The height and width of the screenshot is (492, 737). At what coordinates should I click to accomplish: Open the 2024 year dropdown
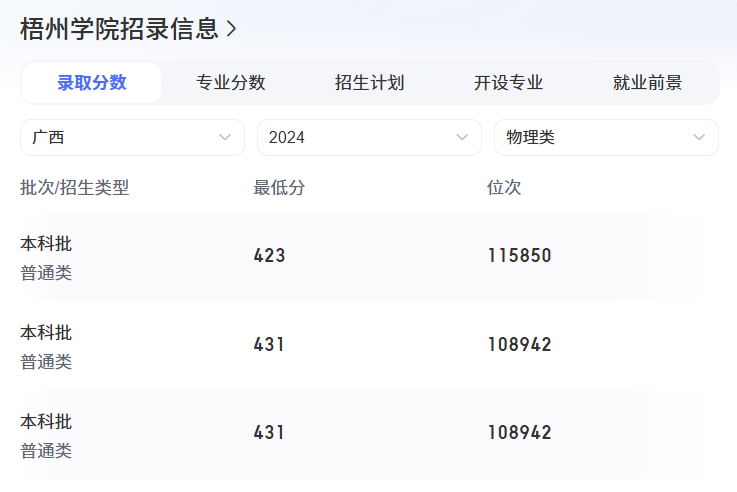(x=369, y=137)
